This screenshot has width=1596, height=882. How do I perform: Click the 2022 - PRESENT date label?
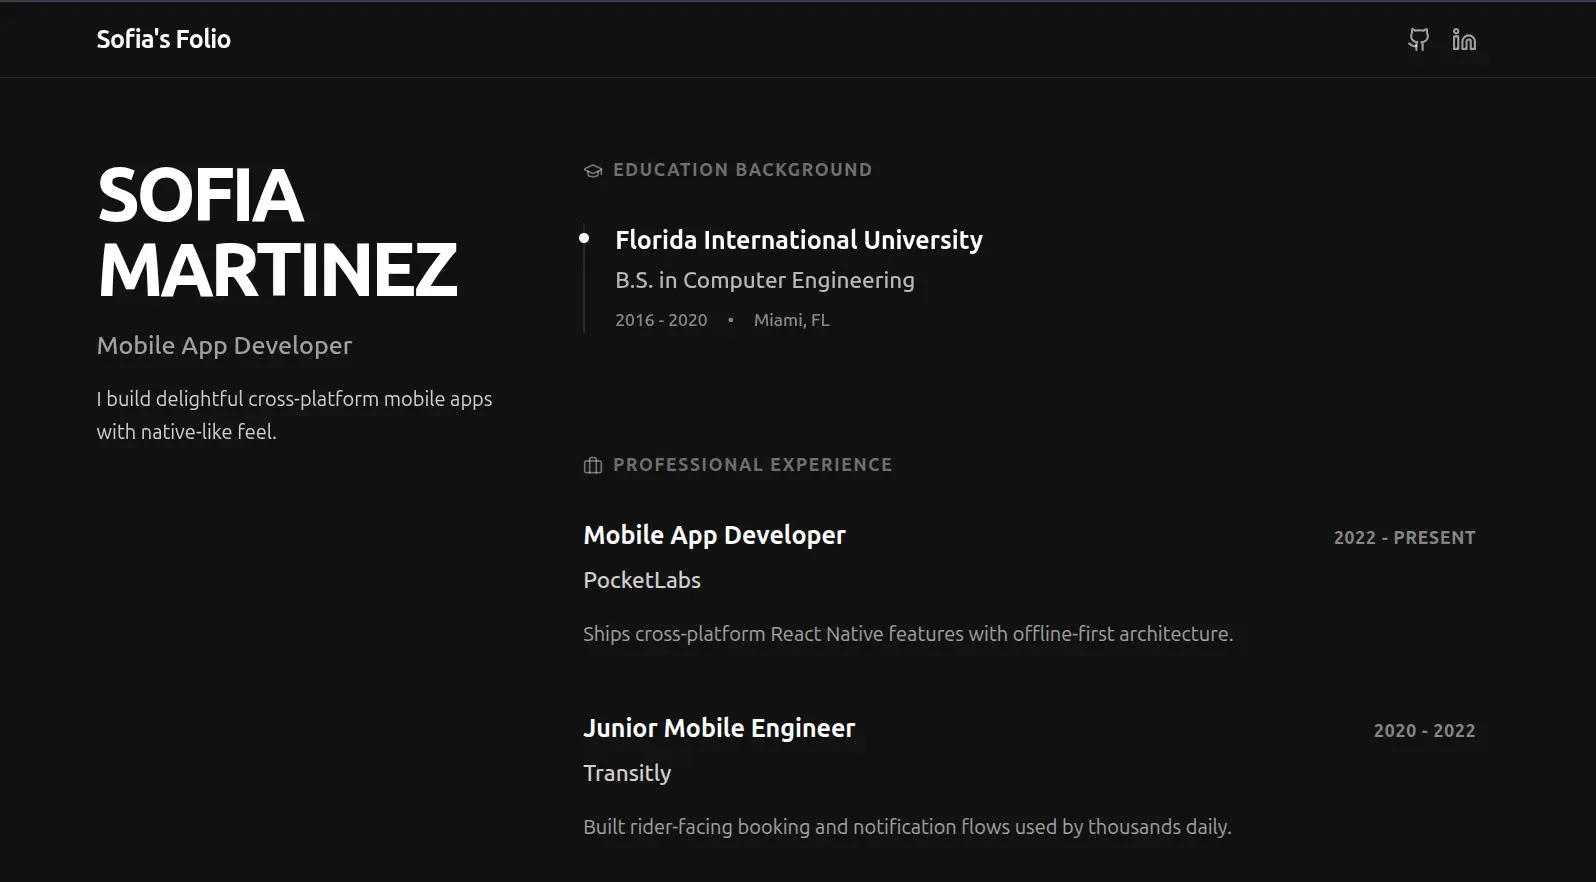[1404, 538]
